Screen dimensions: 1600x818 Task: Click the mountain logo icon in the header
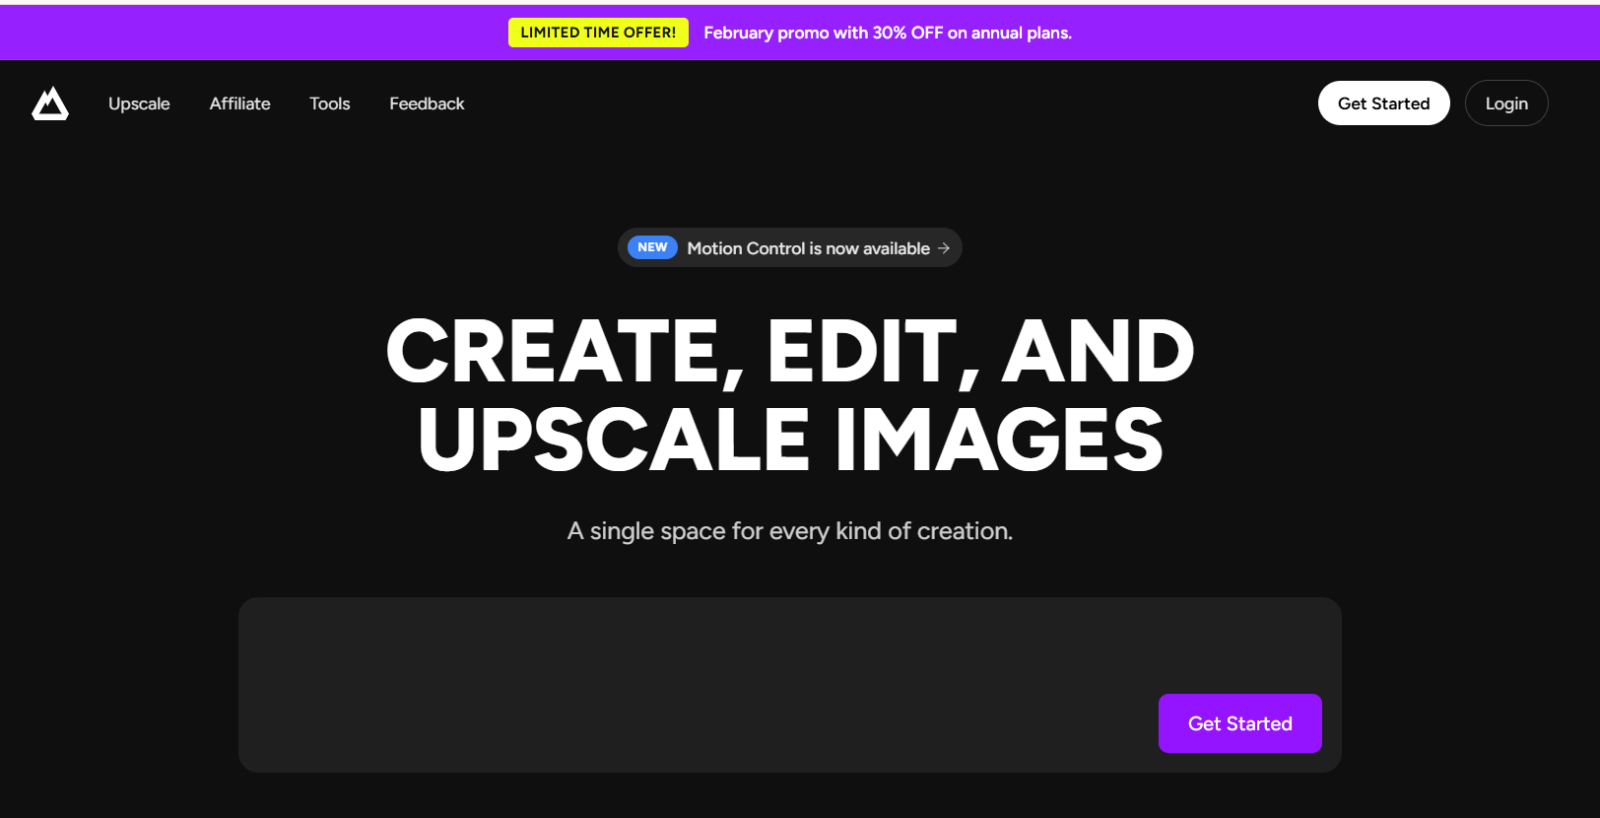coord(50,104)
